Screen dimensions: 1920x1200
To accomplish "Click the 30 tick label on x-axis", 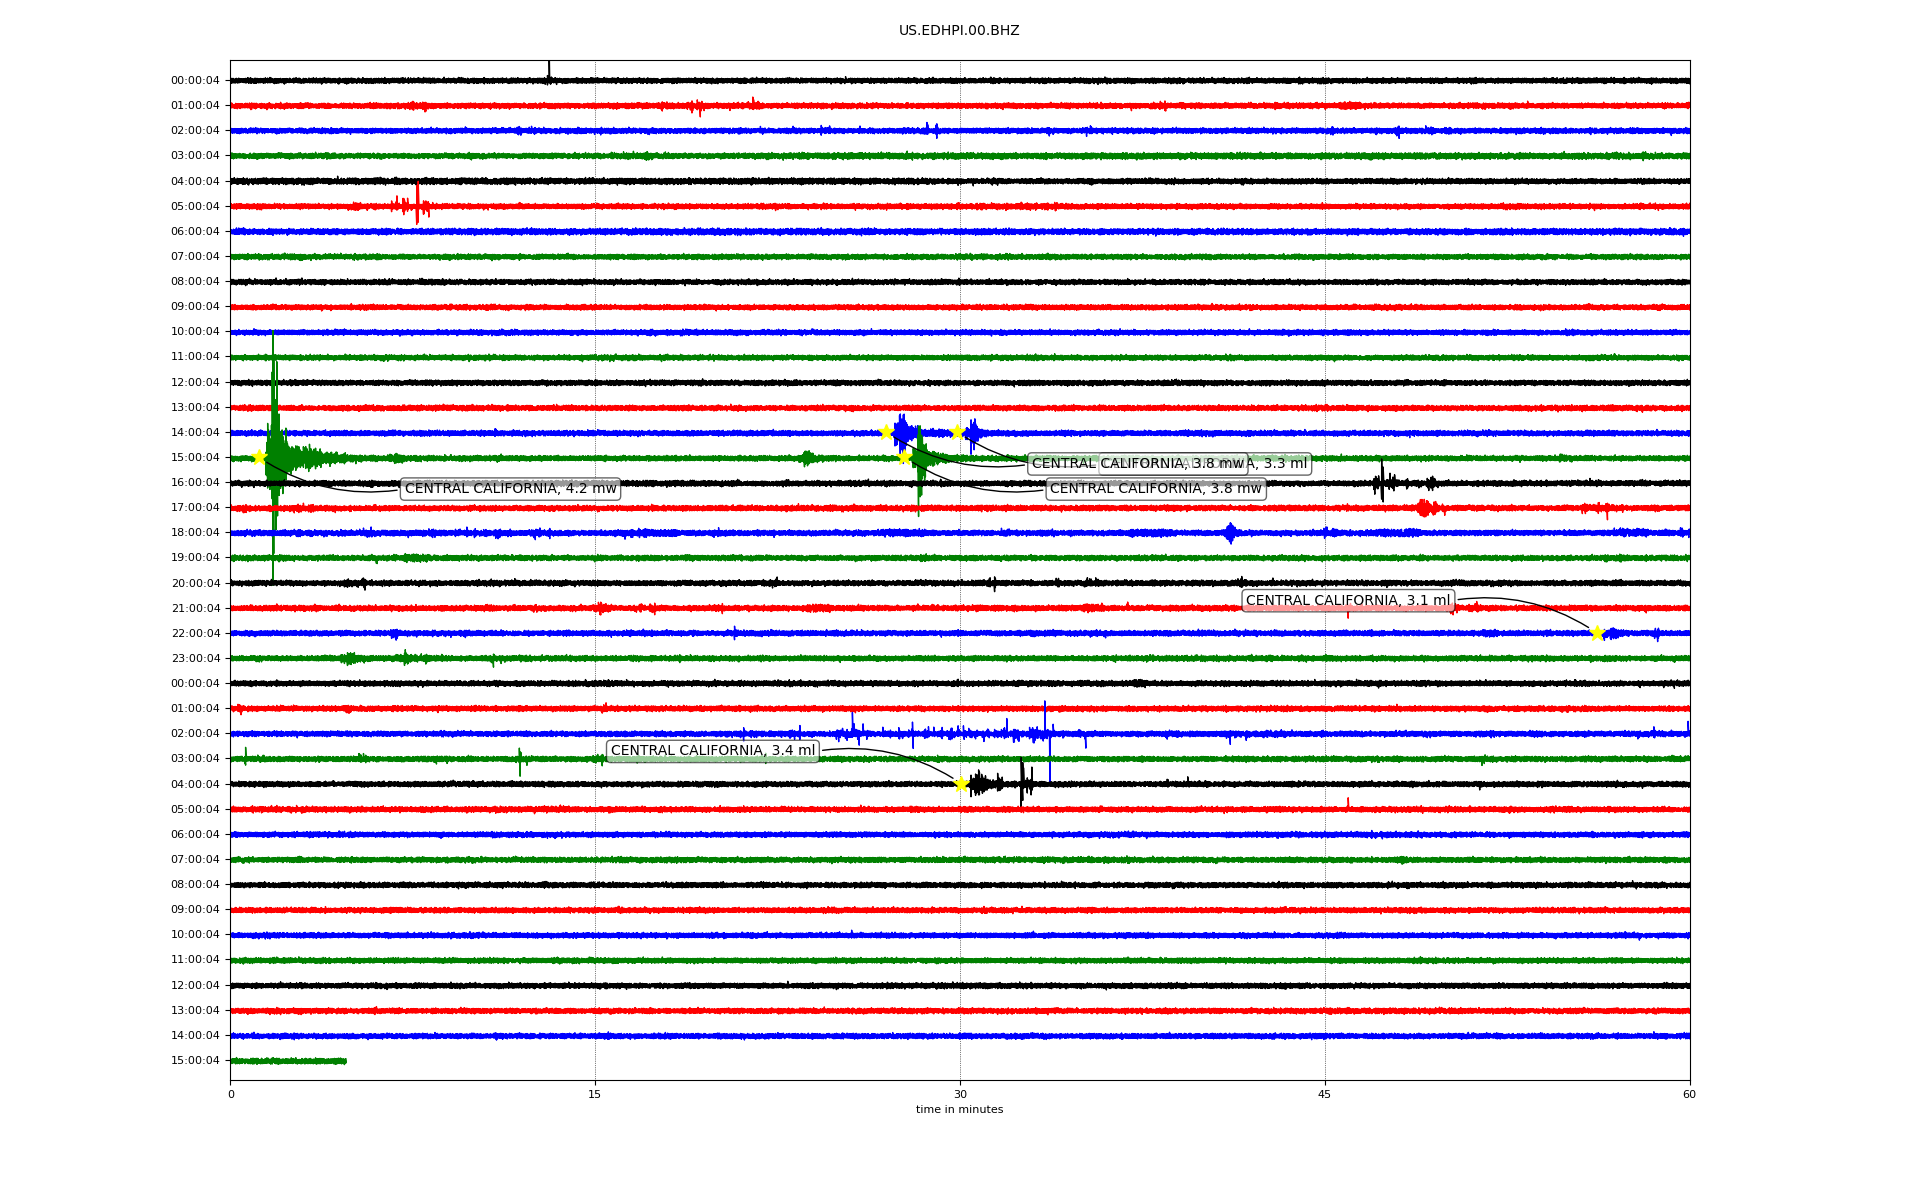I will tap(960, 1094).
